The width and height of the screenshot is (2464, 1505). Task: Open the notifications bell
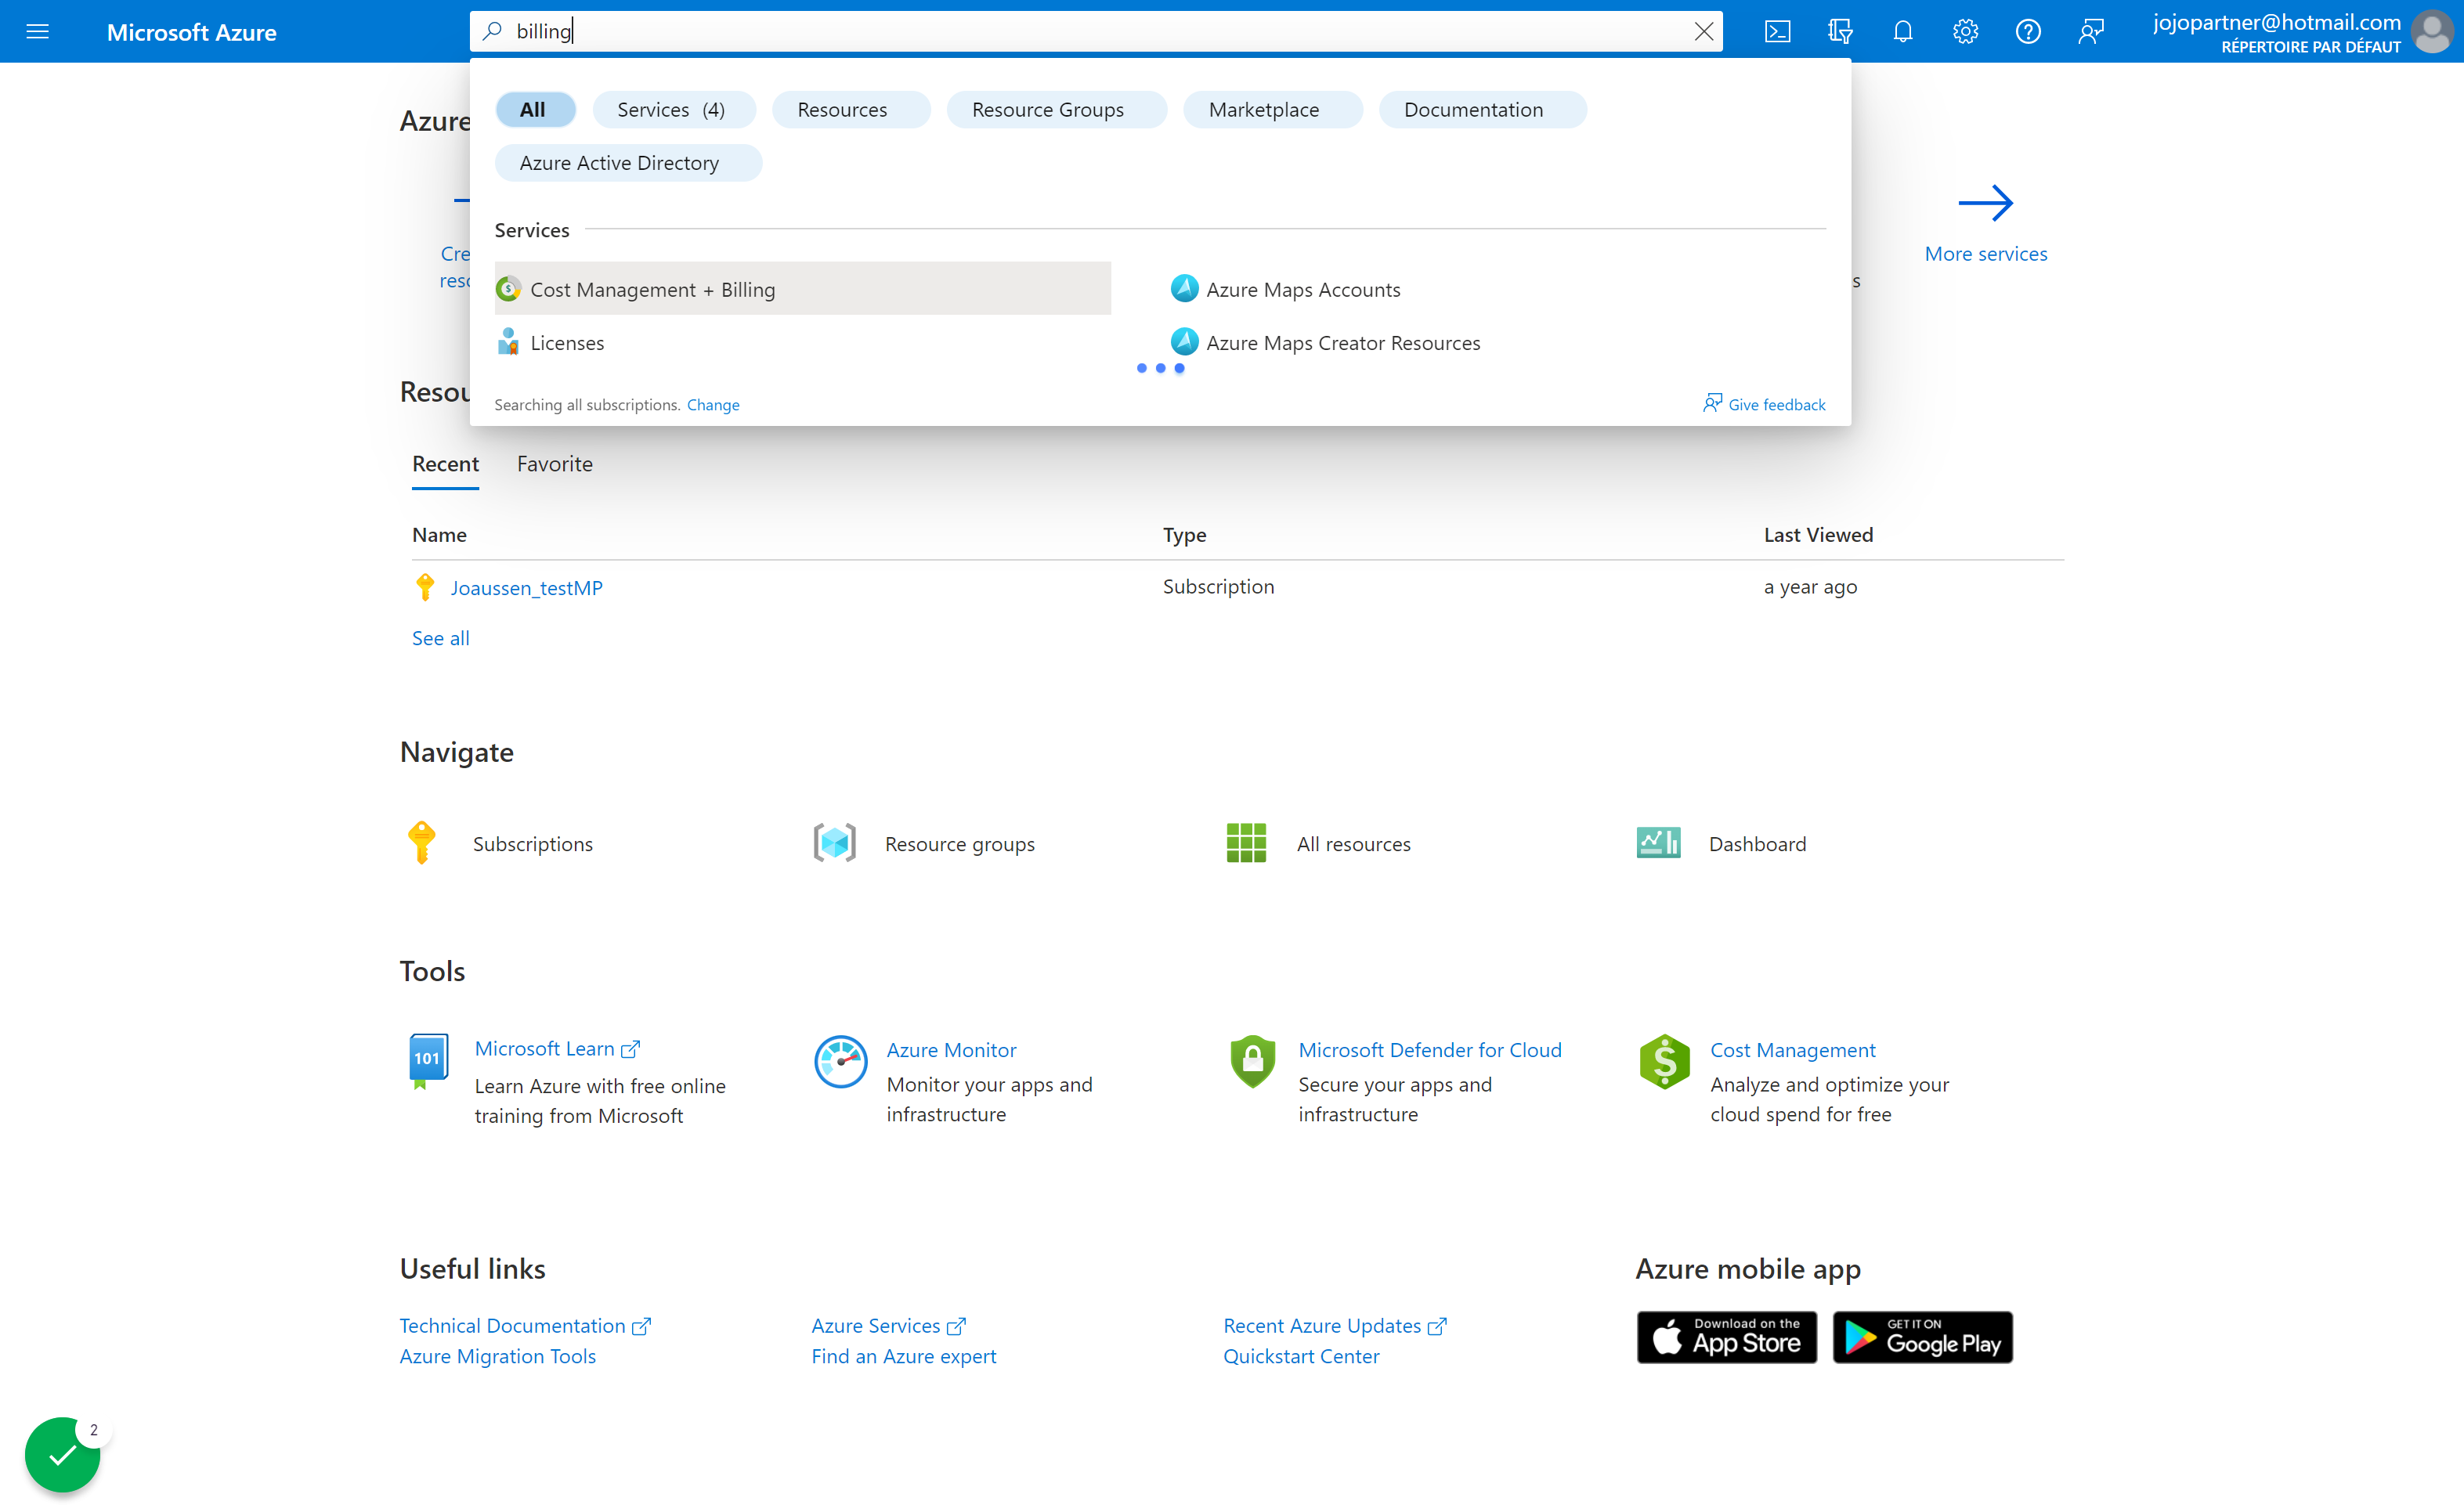[x=1902, y=31]
